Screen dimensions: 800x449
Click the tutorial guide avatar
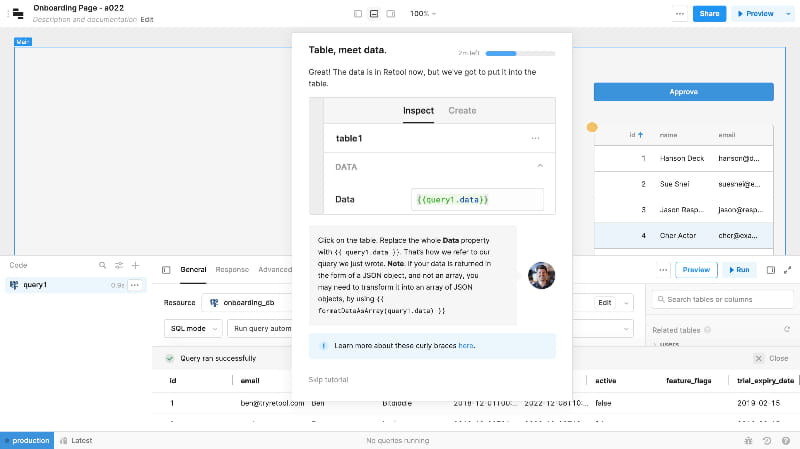click(541, 276)
